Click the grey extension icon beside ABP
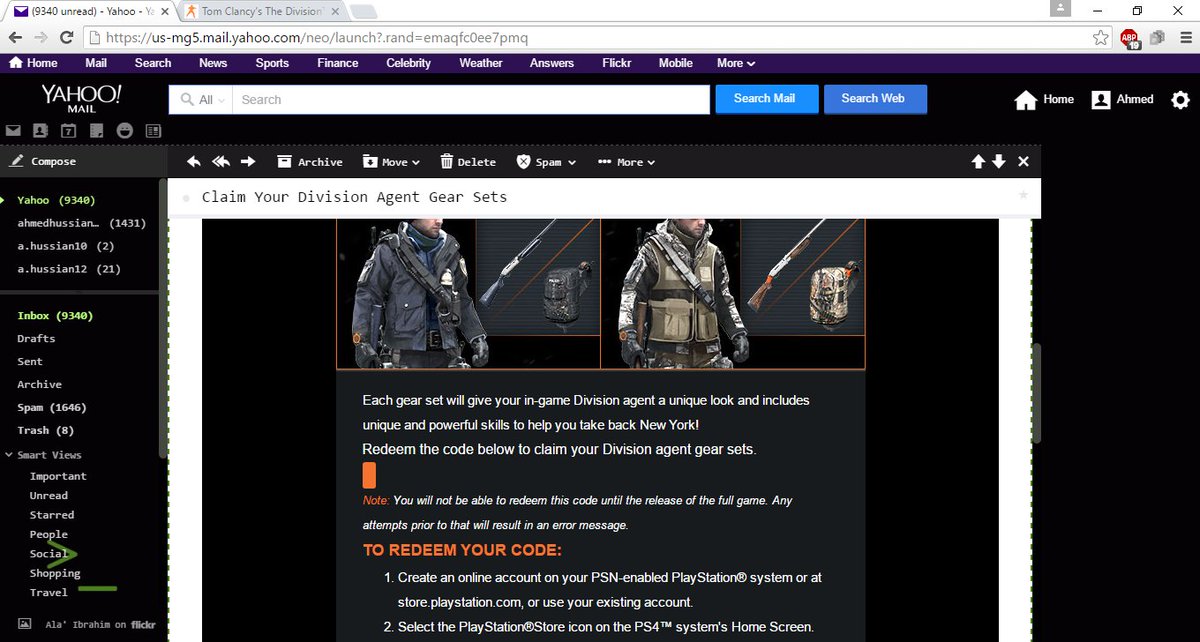The image size is (1200, 642). point(1158,38)
